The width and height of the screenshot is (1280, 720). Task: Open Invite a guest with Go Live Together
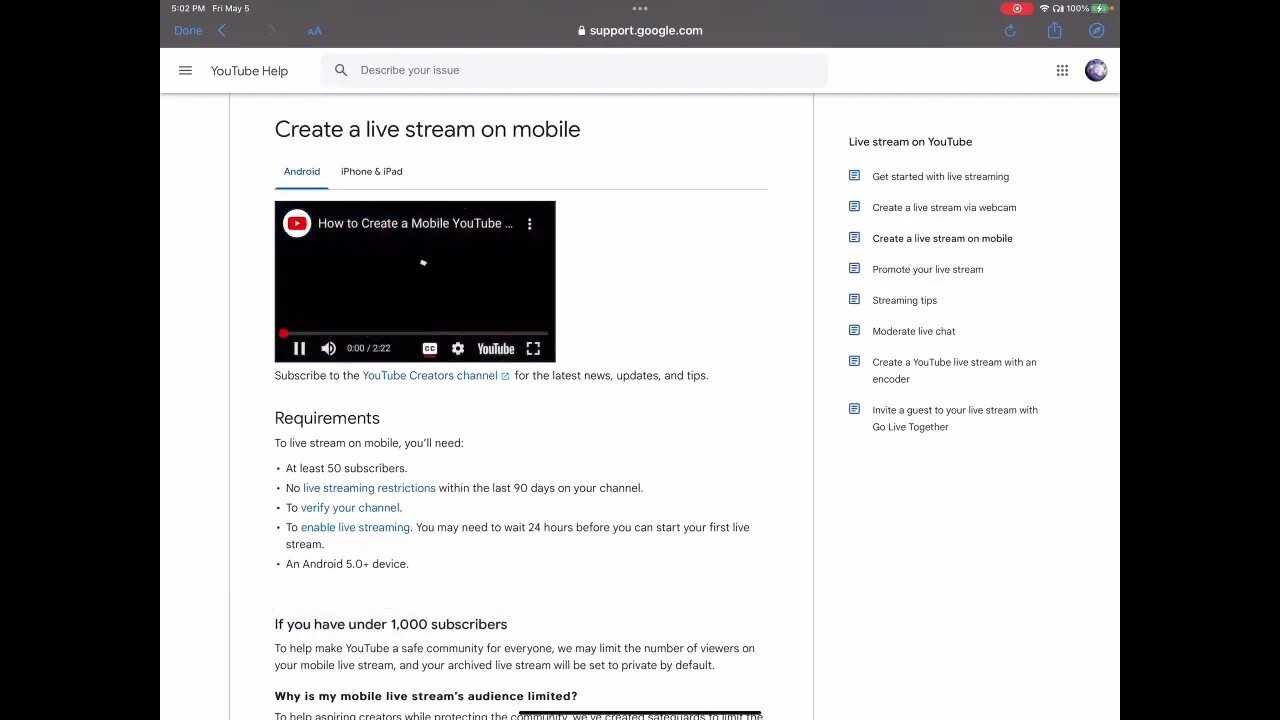[955, 418]
